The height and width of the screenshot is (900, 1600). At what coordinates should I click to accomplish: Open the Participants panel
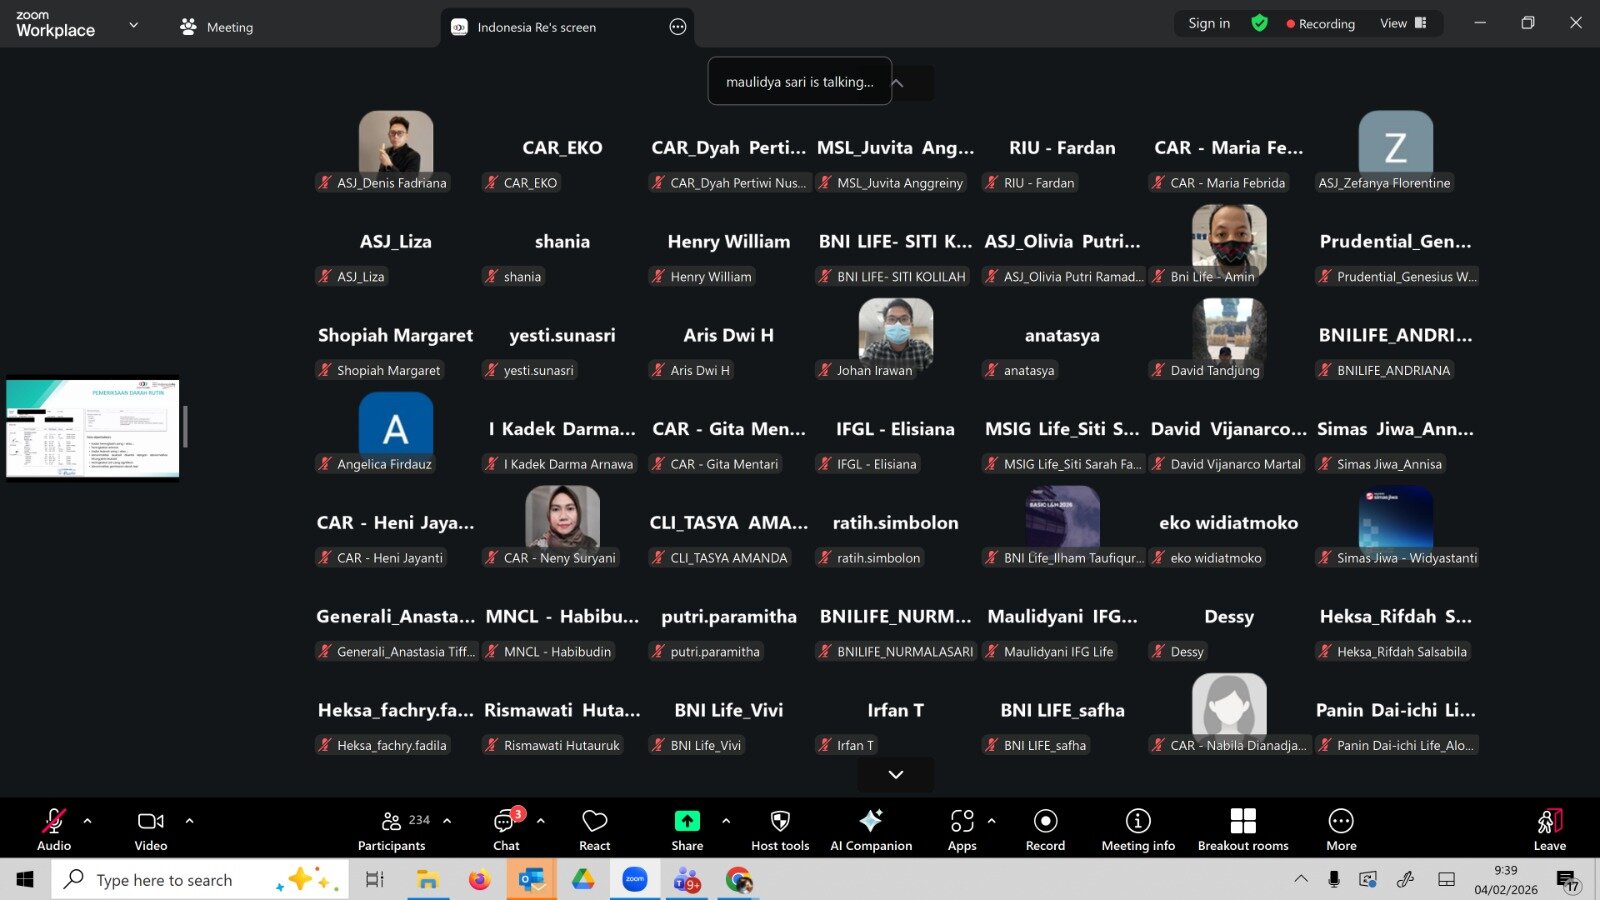392,830
